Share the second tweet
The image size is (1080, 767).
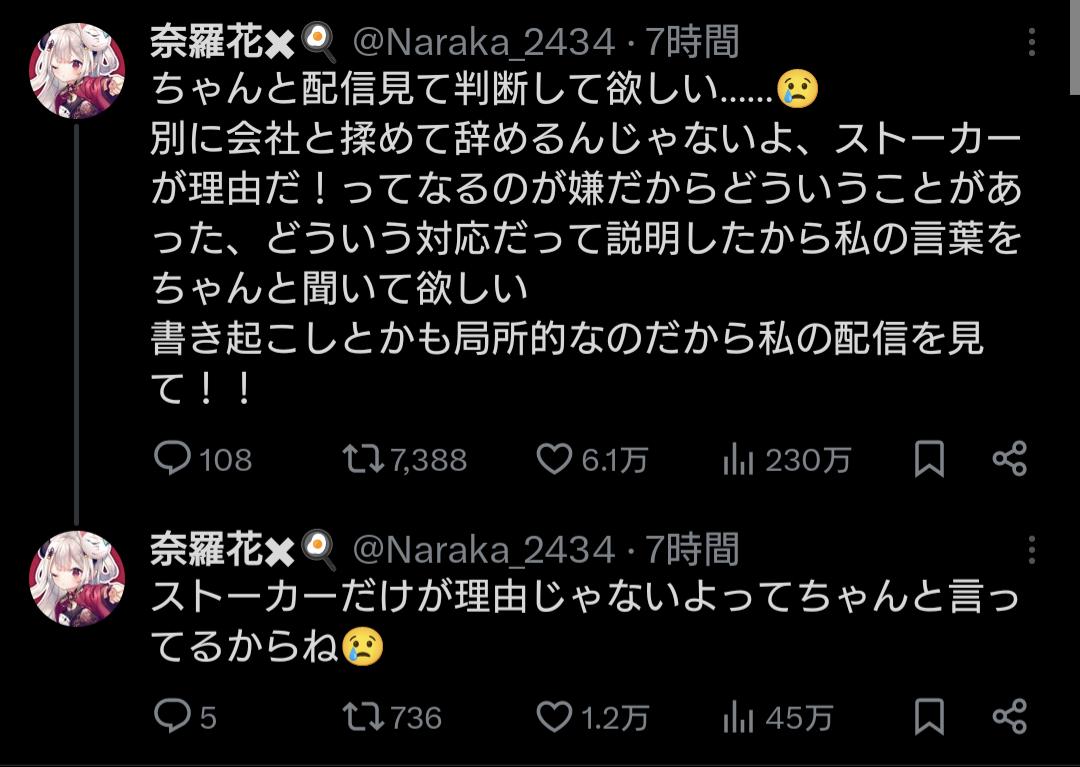click(1009, 716)
